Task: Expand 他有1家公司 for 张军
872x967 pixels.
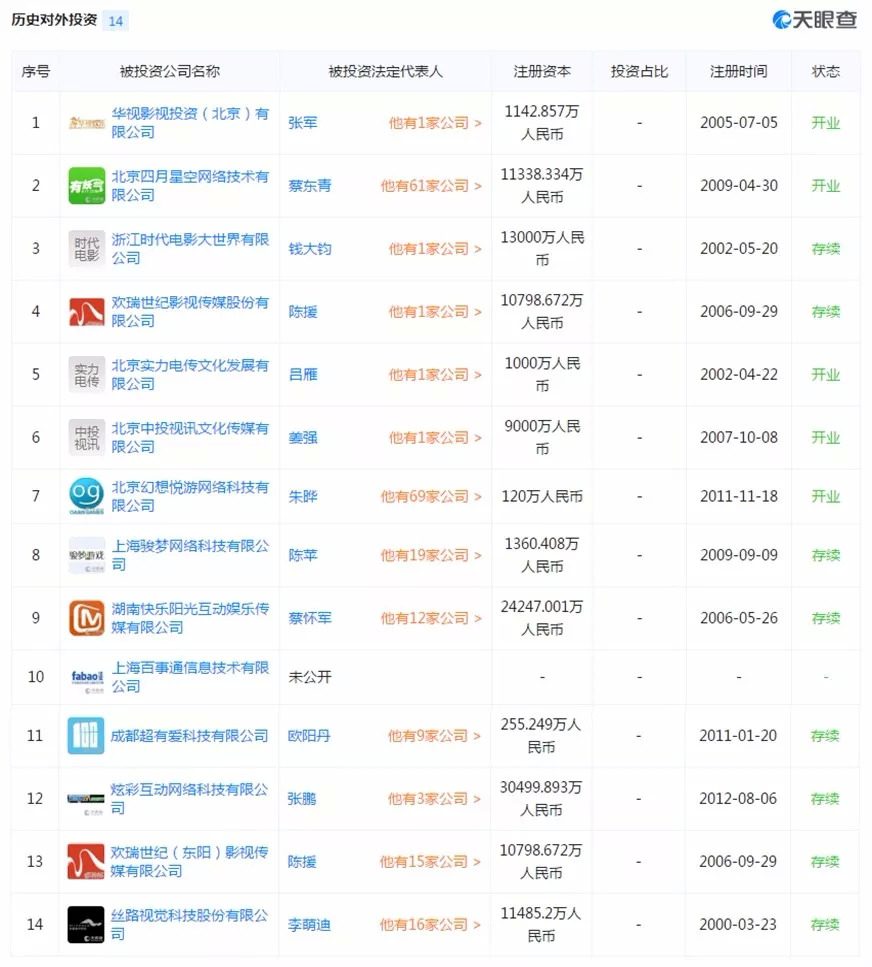Action: click(435, 123)
